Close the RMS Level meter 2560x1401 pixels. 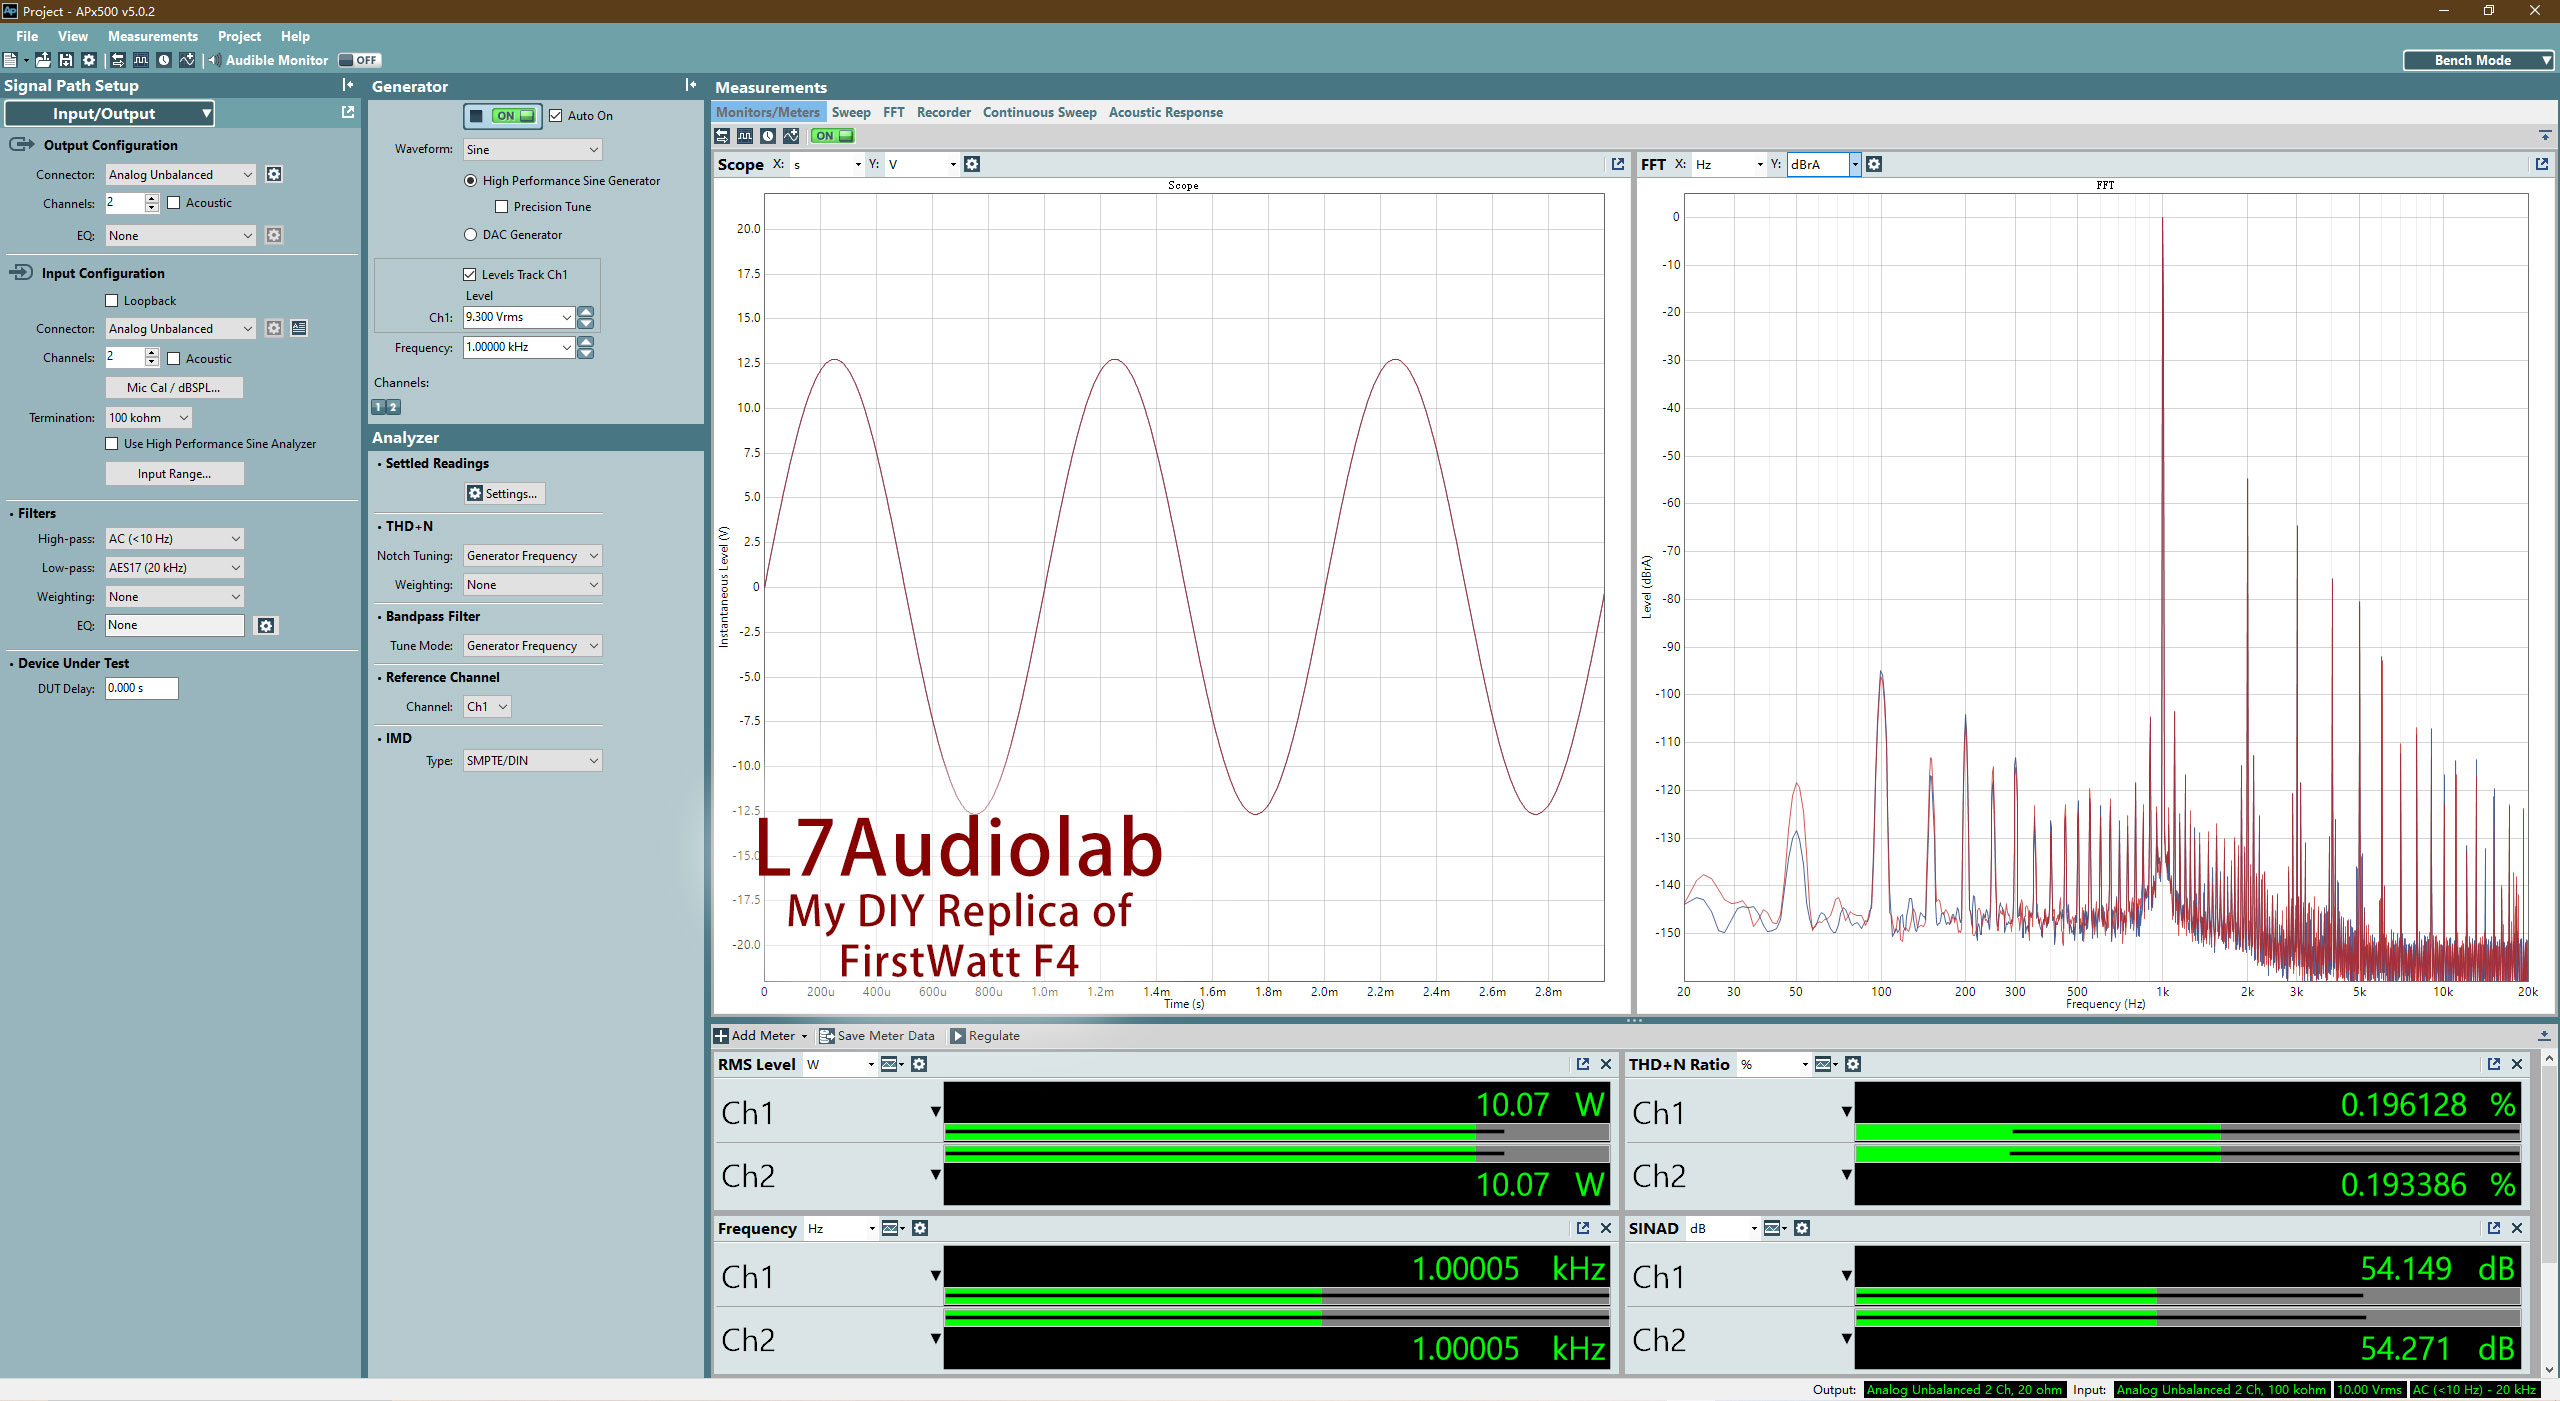pos(1606,1064)
